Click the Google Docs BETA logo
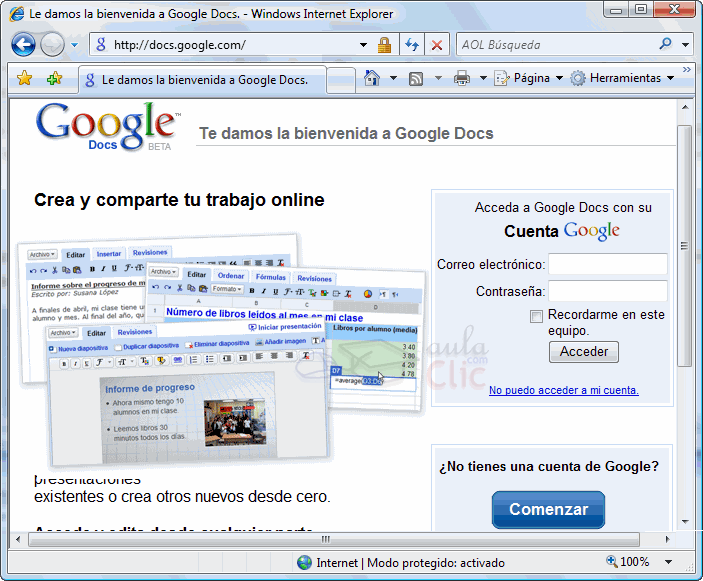The width and height of the screenshot is (703, 581). [x=108, y=126]
